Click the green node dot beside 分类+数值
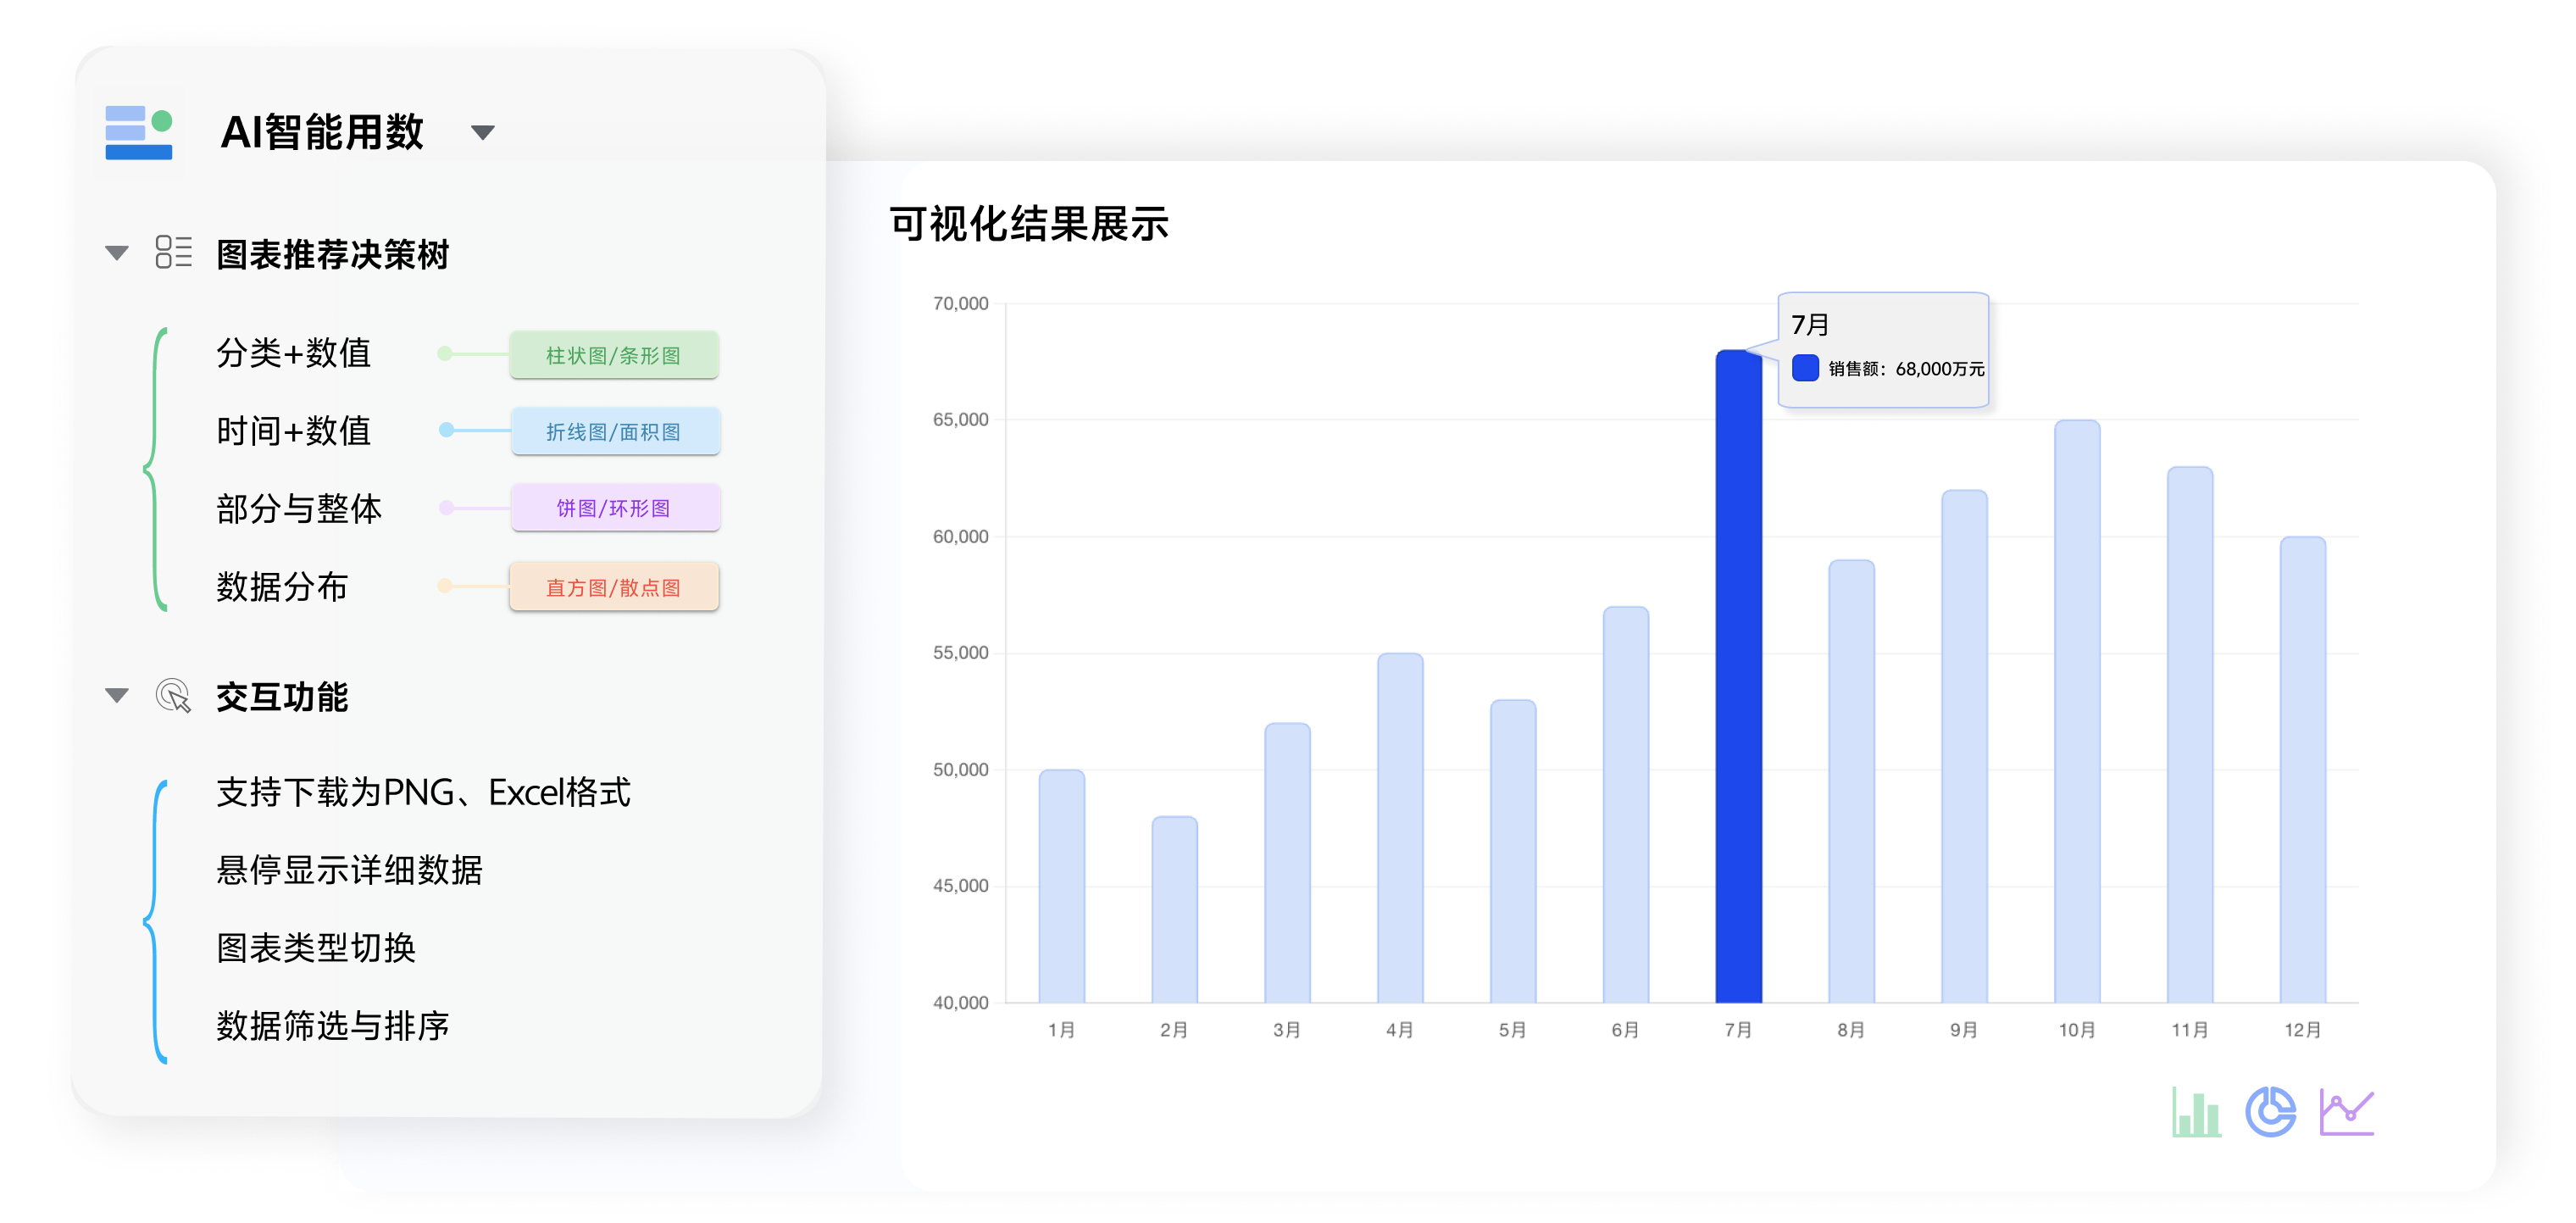The image size is (2576, 1223). [x=444, y=354]
